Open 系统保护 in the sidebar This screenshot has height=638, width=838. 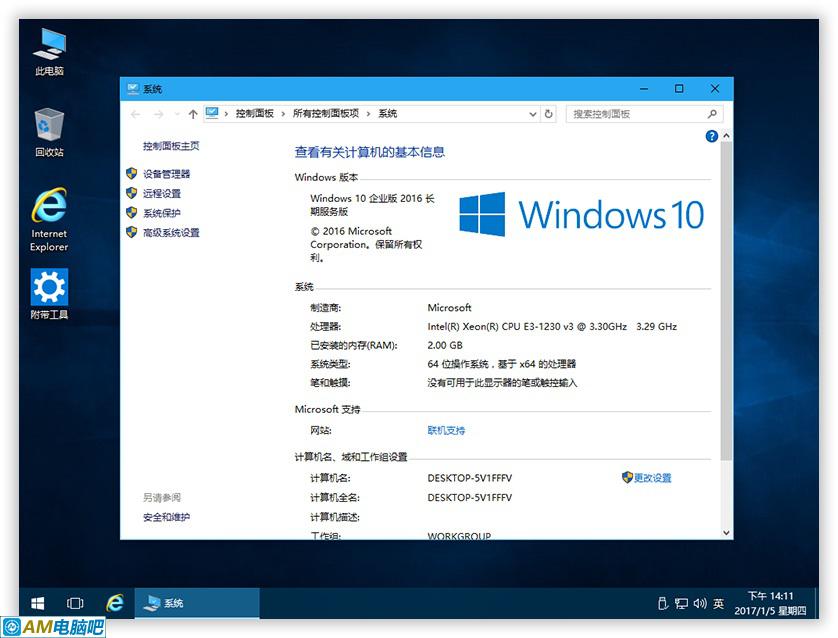[x=161, y=213]
